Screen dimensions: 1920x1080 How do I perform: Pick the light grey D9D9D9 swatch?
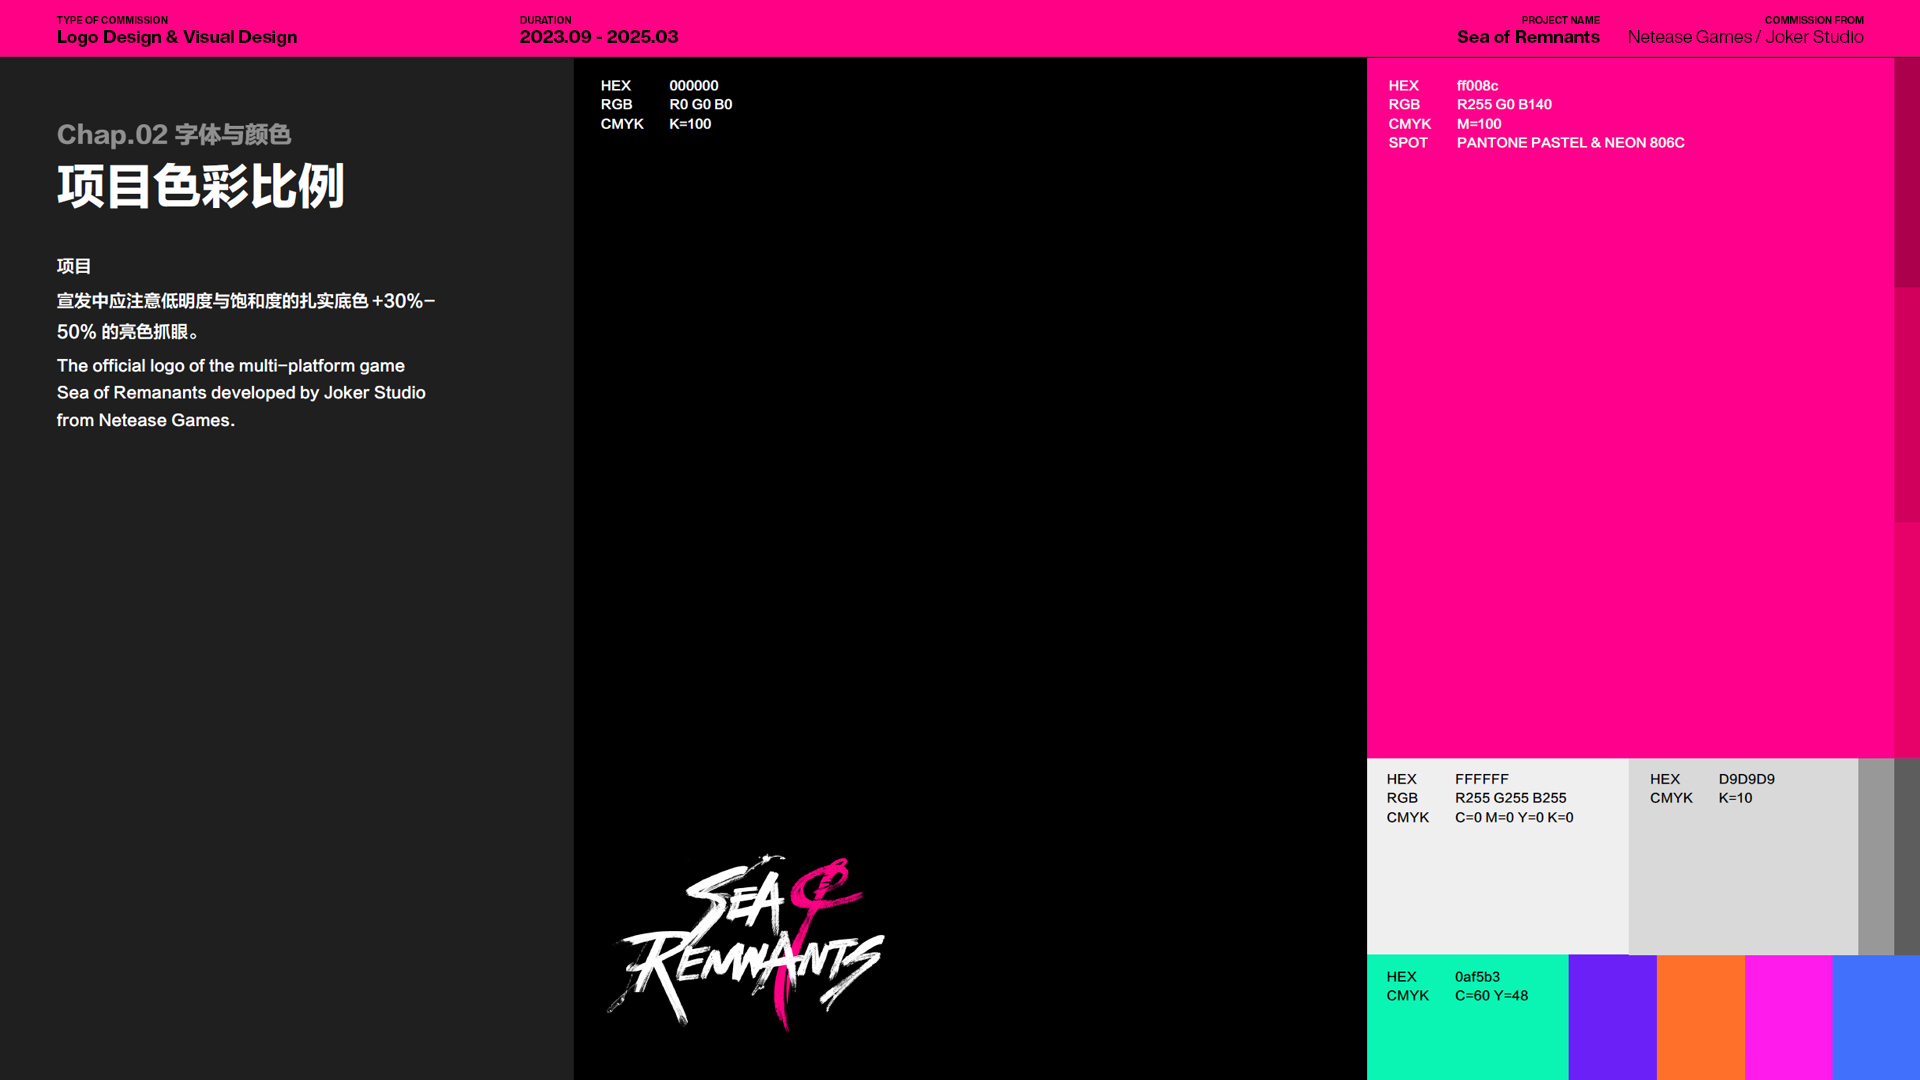(1743, 856)
